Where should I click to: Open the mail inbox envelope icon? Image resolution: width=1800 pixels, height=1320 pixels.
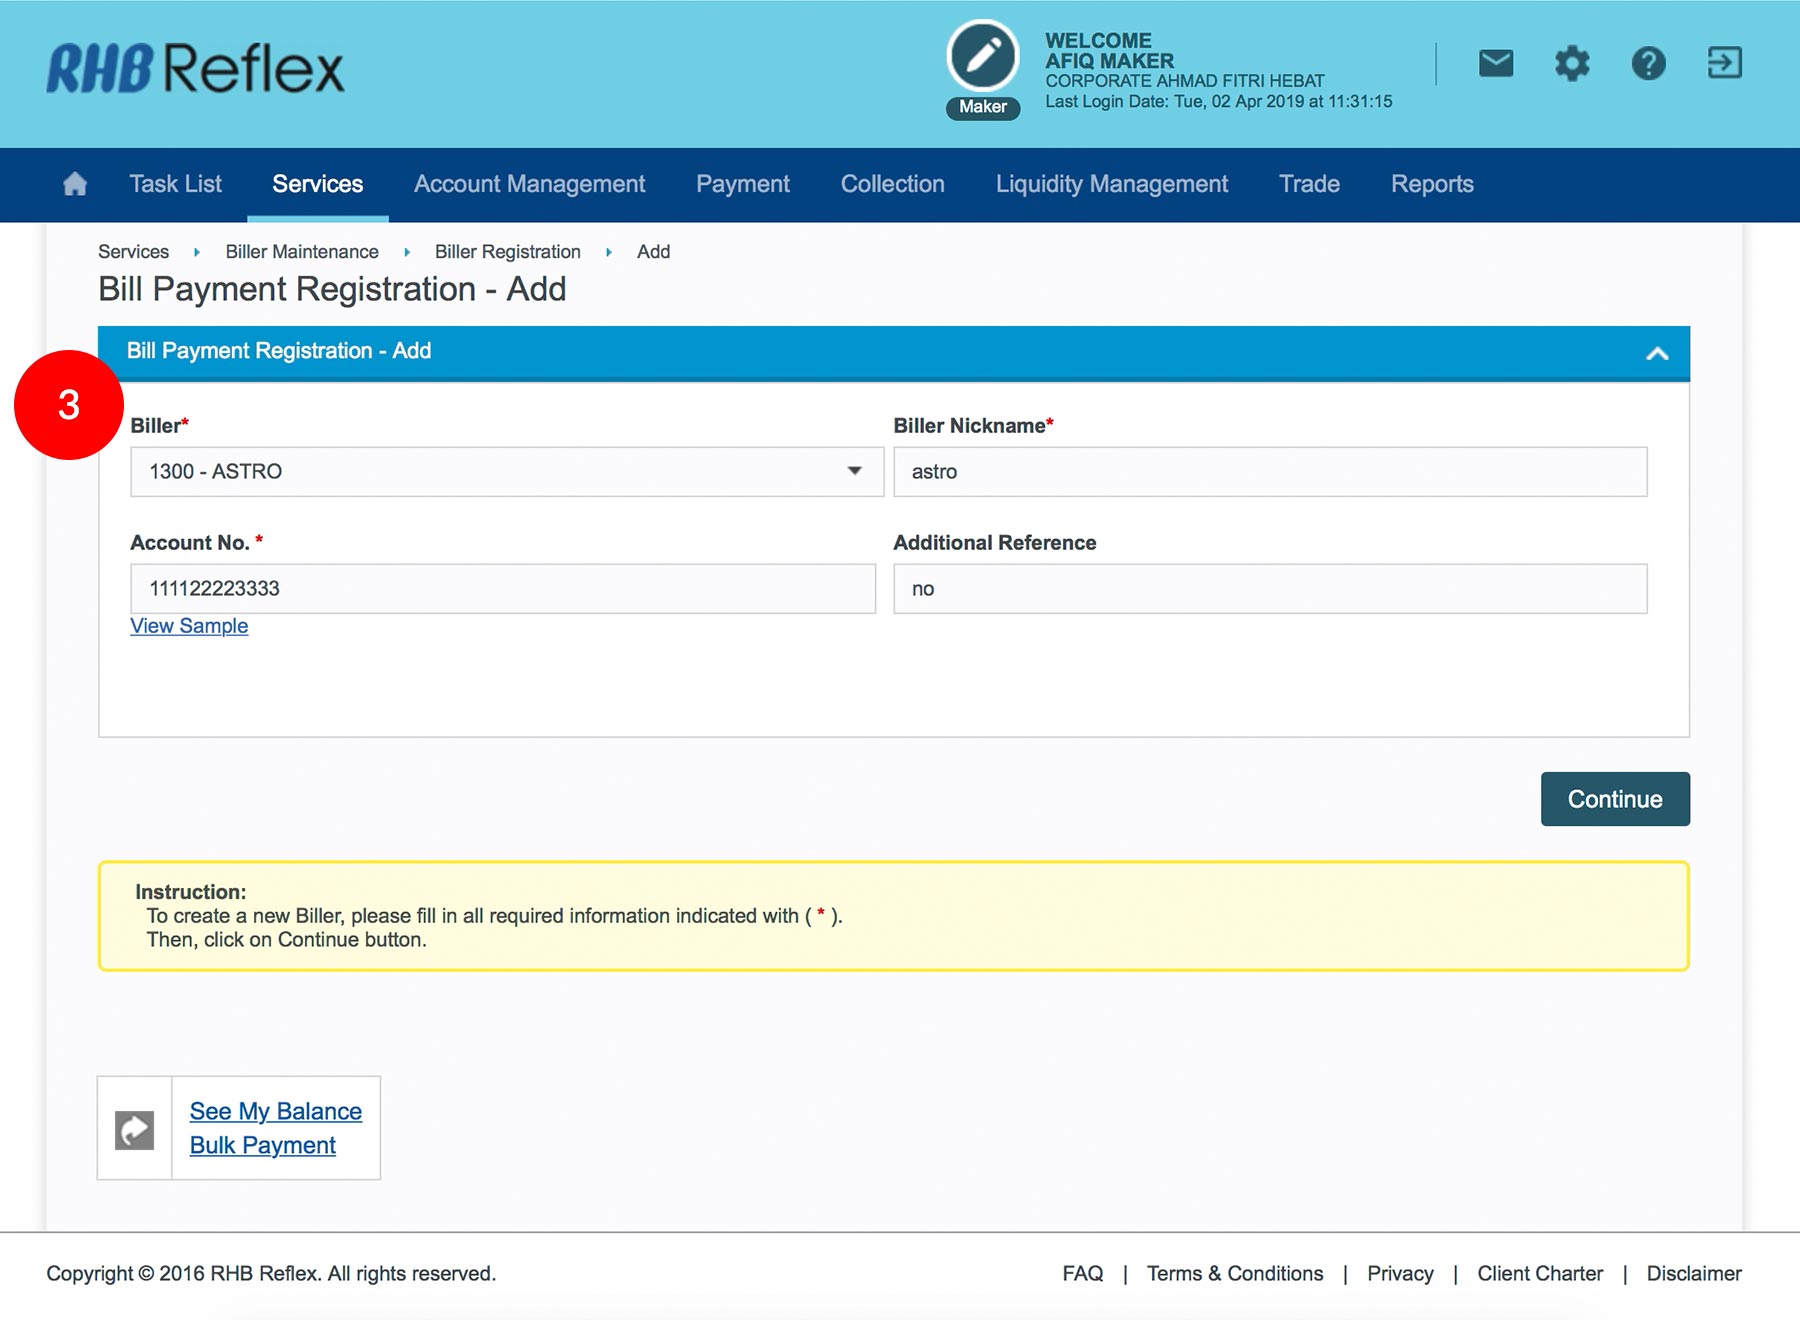(1495, 64)
